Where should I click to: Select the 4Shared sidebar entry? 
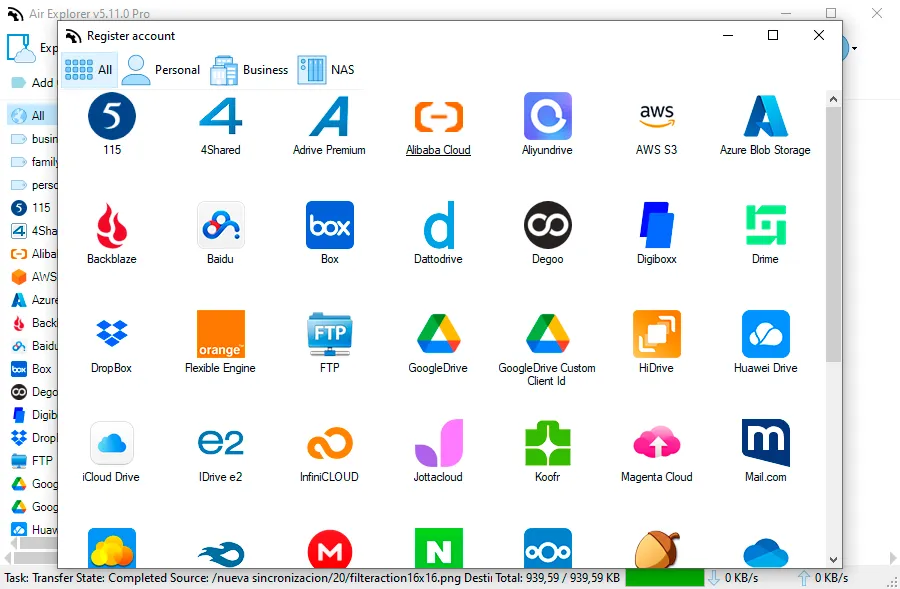pos(33,231)
